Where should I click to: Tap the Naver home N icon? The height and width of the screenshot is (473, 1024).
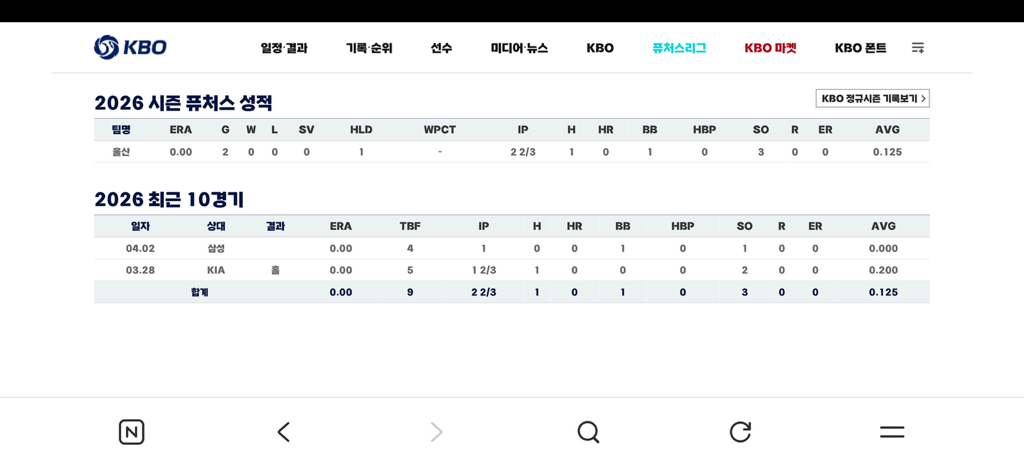[x=131, y=432]
